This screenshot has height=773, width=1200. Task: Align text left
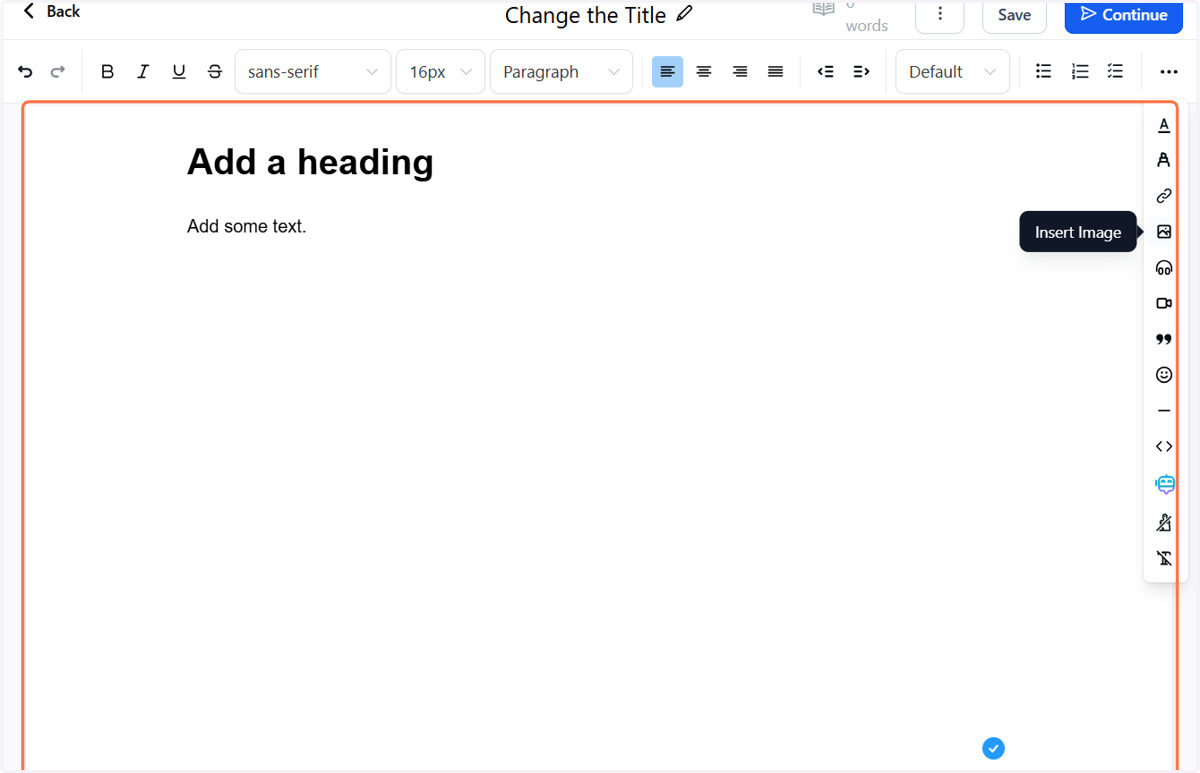[668, 72]
